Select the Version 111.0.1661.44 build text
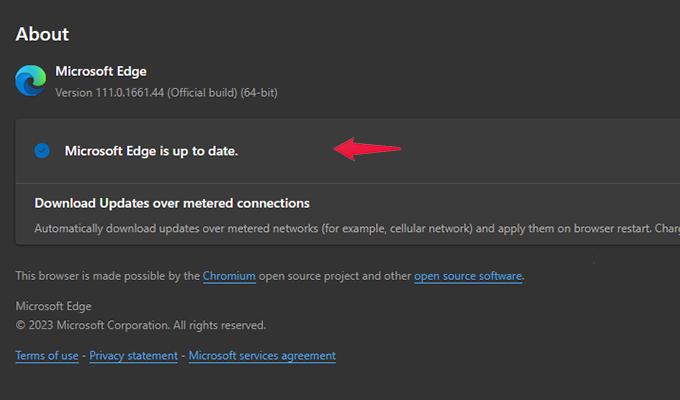The height and width of the screenshot is (400, 680). 167,93
